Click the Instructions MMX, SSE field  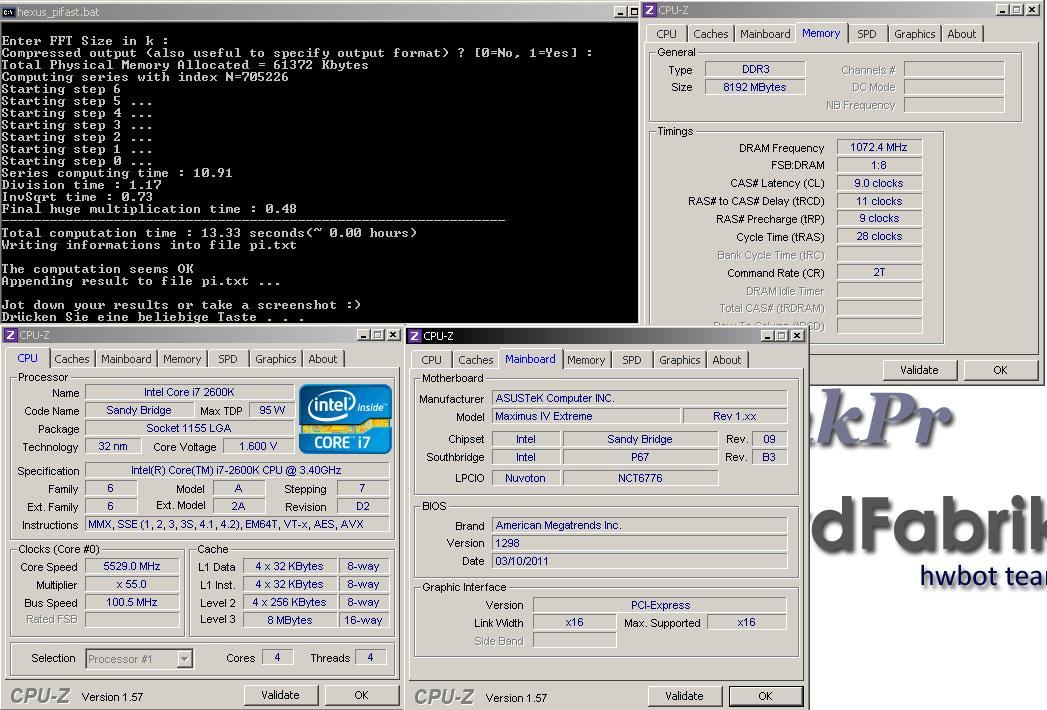pyautogui.click(x=237, y=524)
